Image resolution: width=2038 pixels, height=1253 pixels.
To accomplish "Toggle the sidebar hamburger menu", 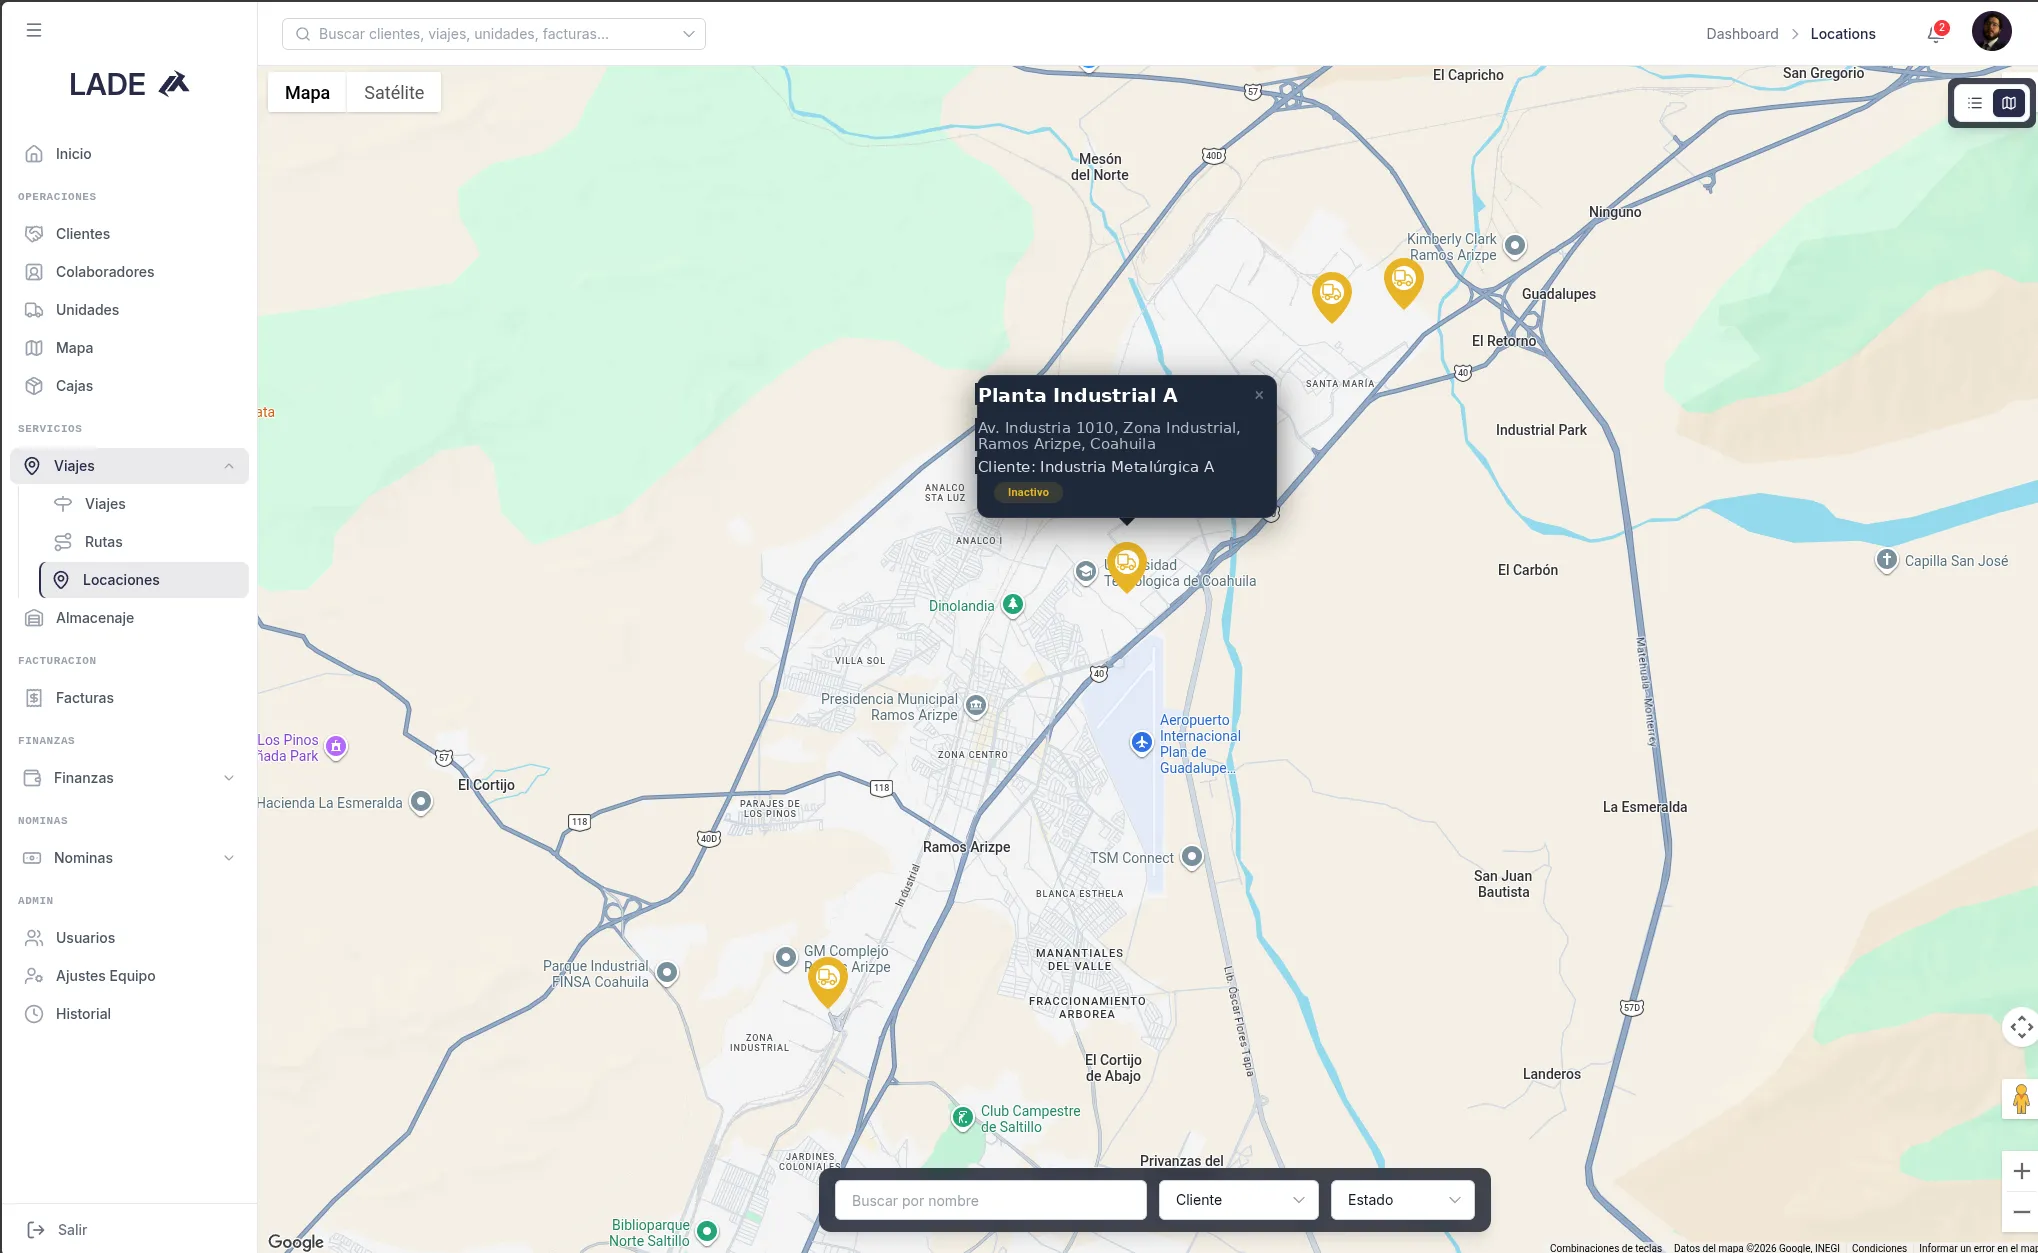I will pyautogui.click(x=34, y=30).
